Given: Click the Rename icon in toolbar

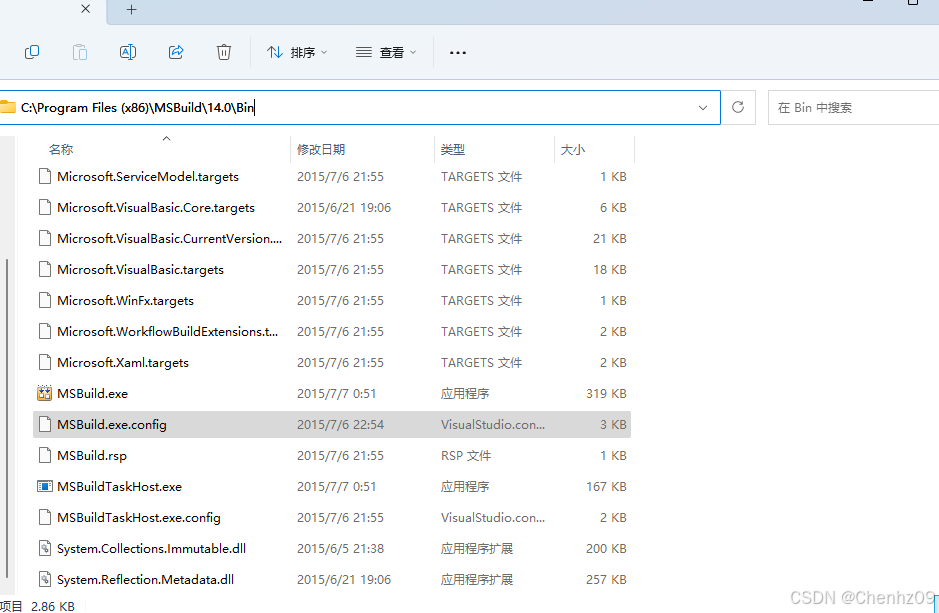Looking at the screenshot, I should (128, 52).
